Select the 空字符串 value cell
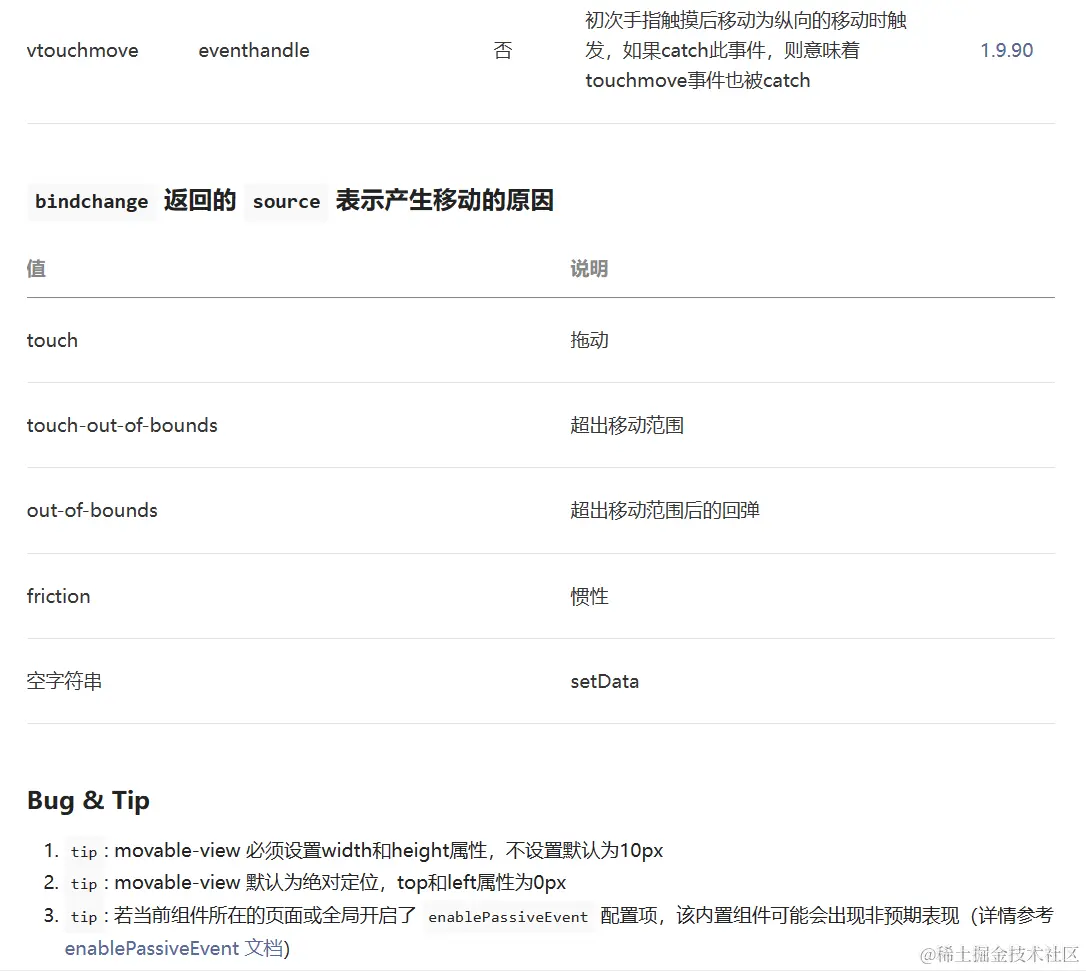The width and height of the screenshot is (1086, 971). click(64, 682)
